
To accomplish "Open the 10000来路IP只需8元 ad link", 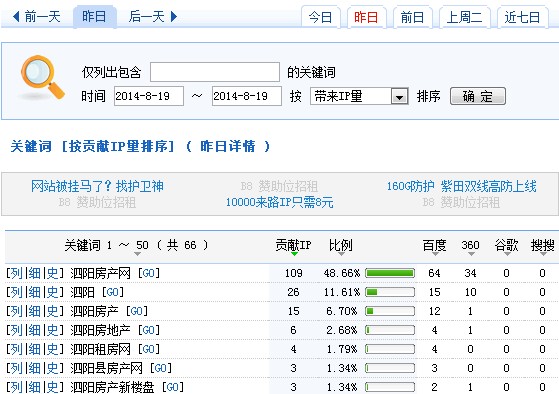I will pos(280,202).
